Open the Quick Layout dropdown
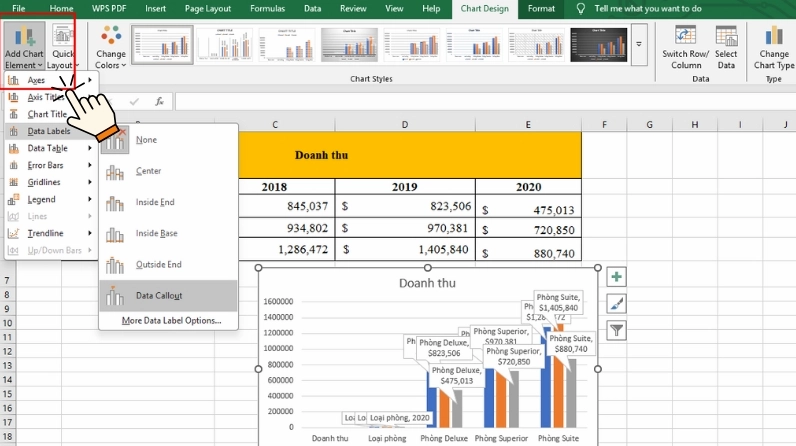Image resolution: width=796 pixels, height=446 pixels. (62, 46)
